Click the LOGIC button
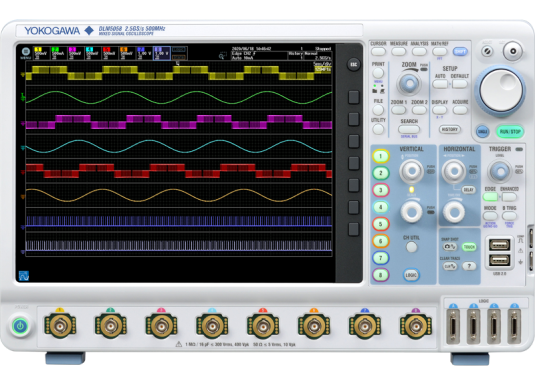The image size is (535, 385). pyautogui.click(x=411, y=275)
